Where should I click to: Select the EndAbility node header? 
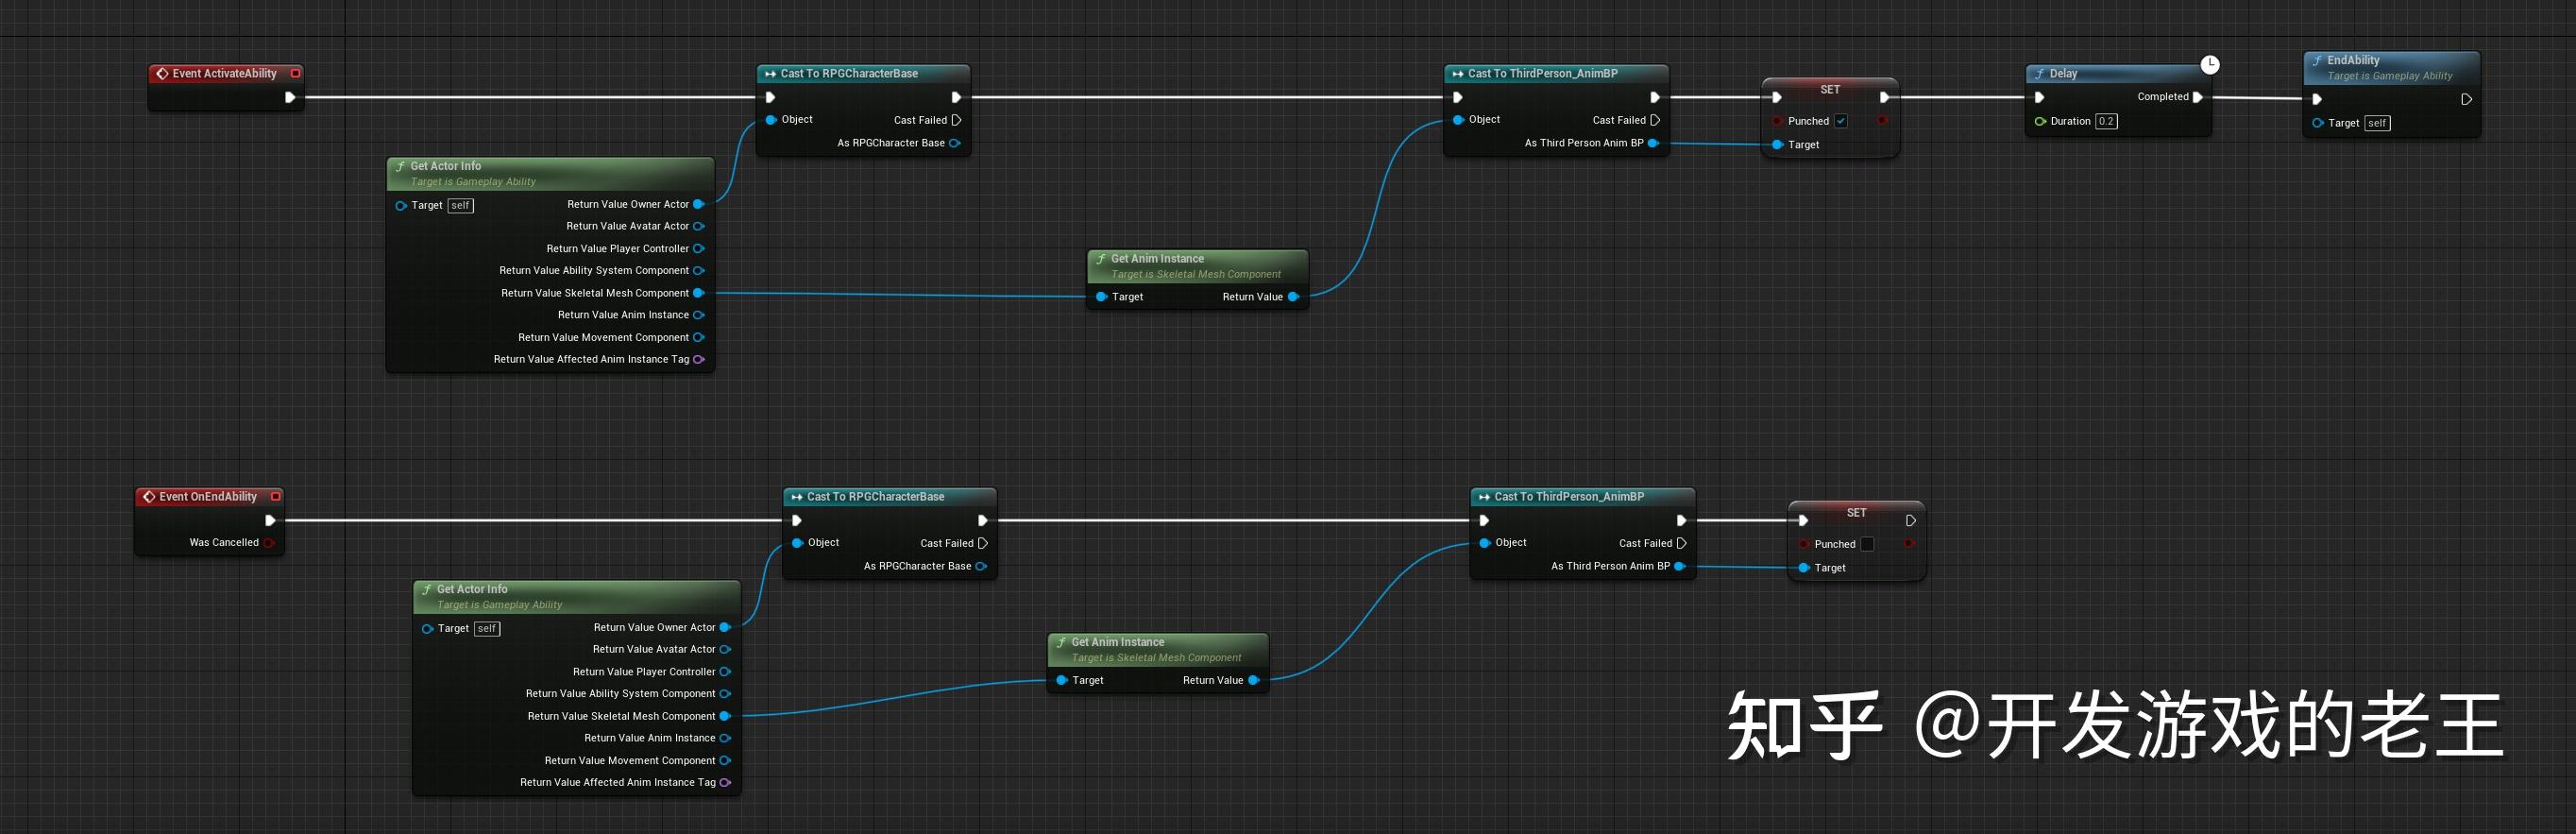(x=2391, y=67)
